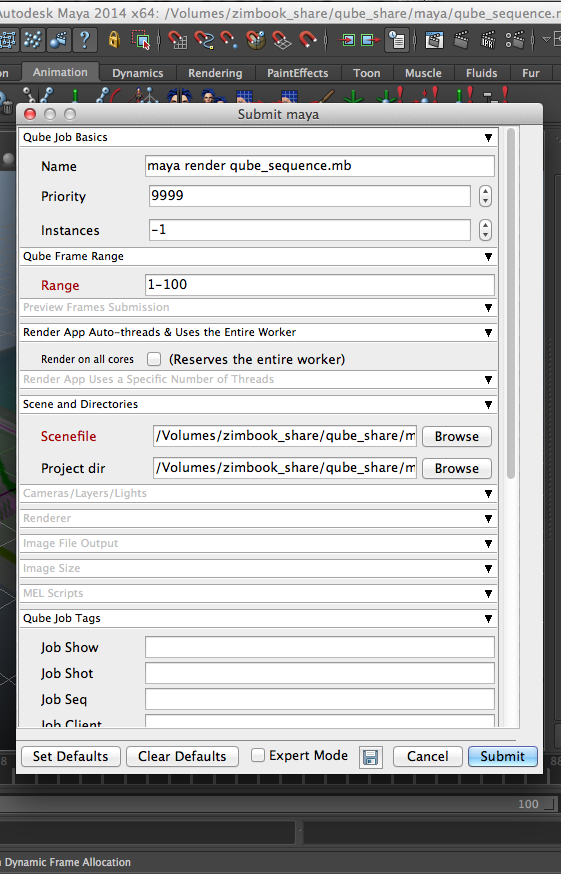
Task: Switch to the Dynamics shelf tab
Action: tap(138, 73)
